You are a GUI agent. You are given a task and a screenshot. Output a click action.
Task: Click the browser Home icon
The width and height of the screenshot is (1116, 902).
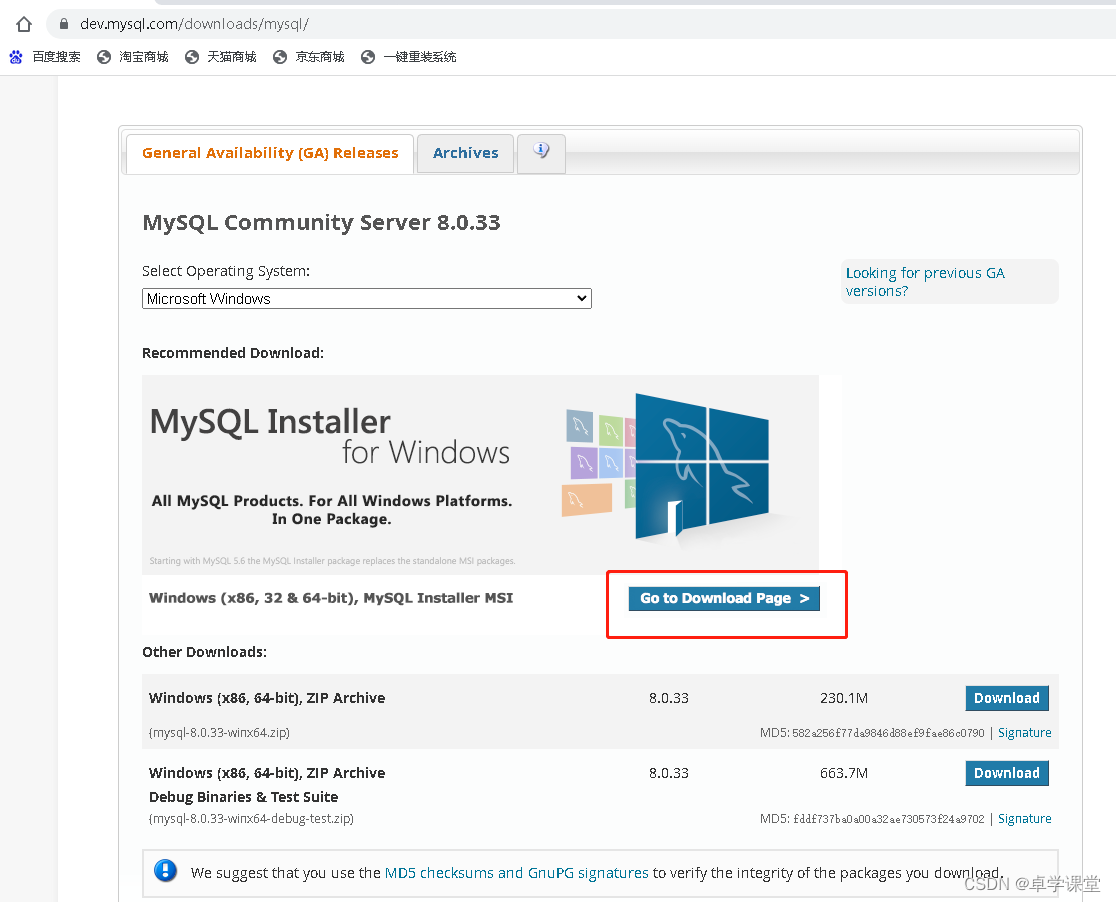click(x=23, y=24)
